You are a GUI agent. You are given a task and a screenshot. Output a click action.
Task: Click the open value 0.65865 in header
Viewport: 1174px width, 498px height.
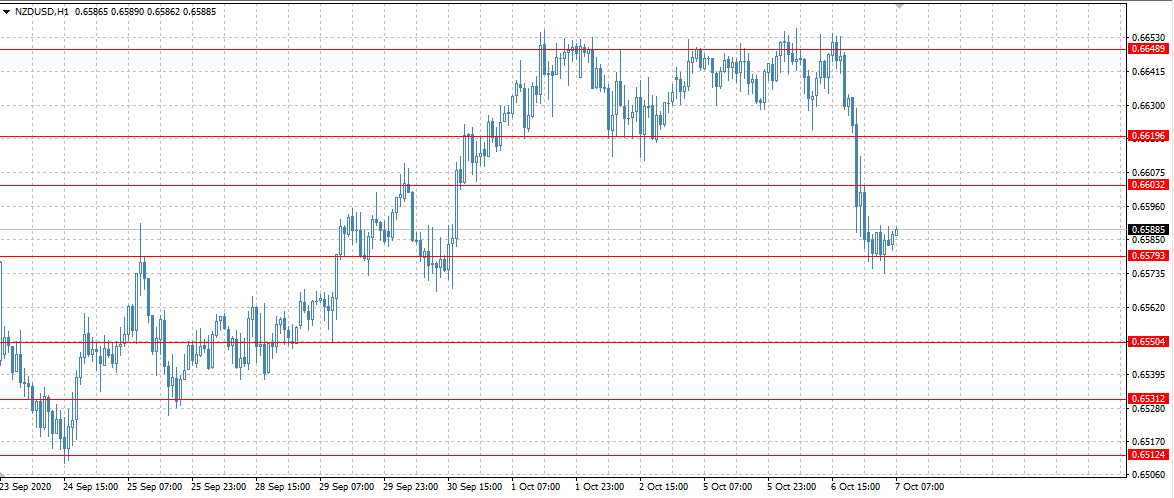pyautogui.click(x=90, y=12)
